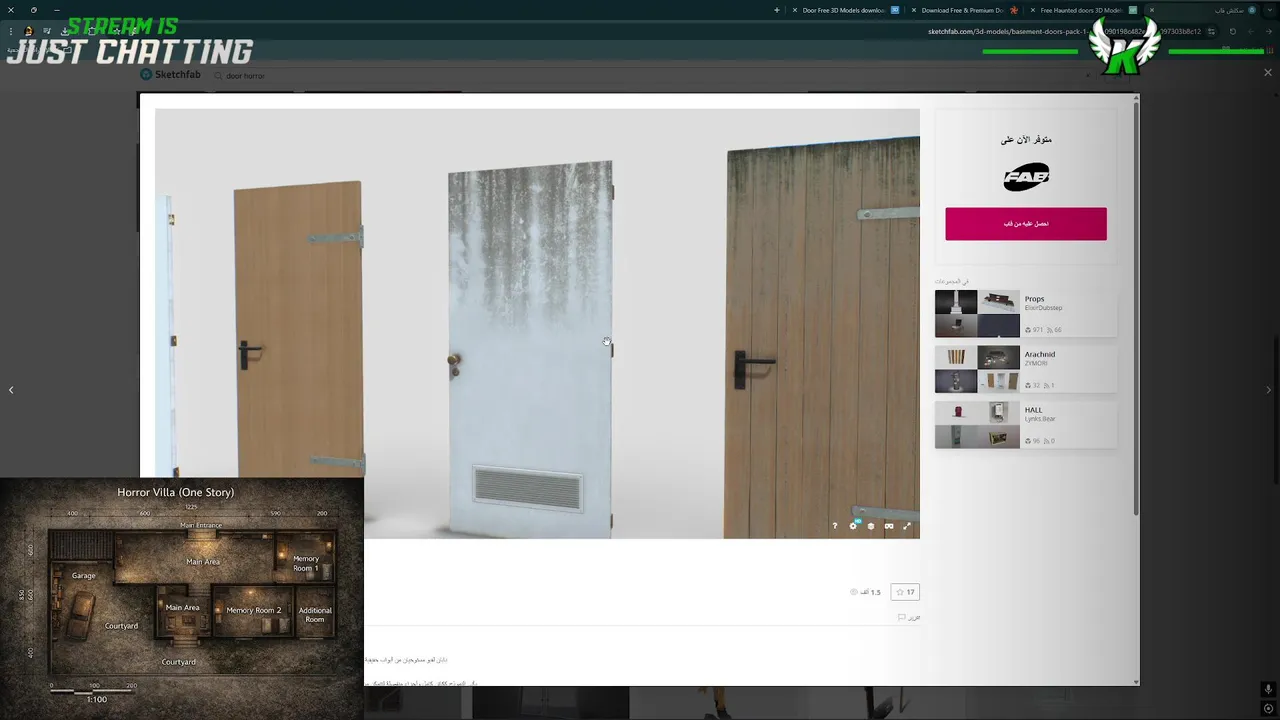Open the 3D viewer help icon
The height and width of the screenshot is (720, 1280).
point(835,526)
